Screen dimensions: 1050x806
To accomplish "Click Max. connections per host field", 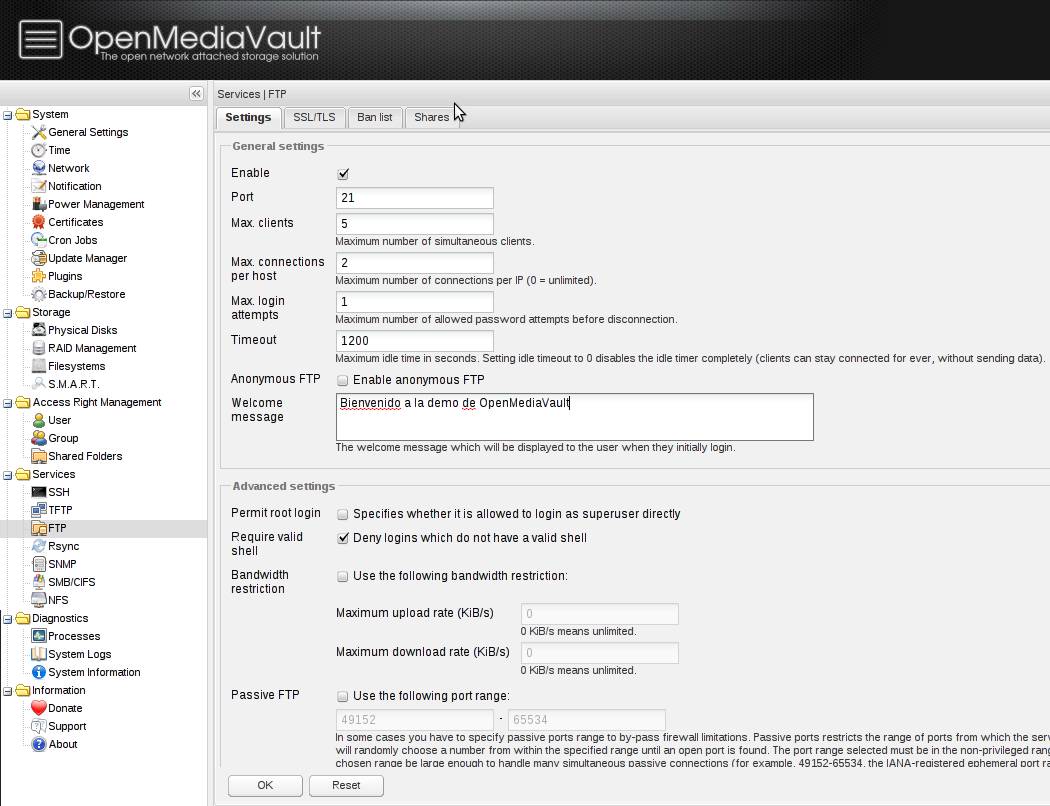I will [x=415, y=262].
